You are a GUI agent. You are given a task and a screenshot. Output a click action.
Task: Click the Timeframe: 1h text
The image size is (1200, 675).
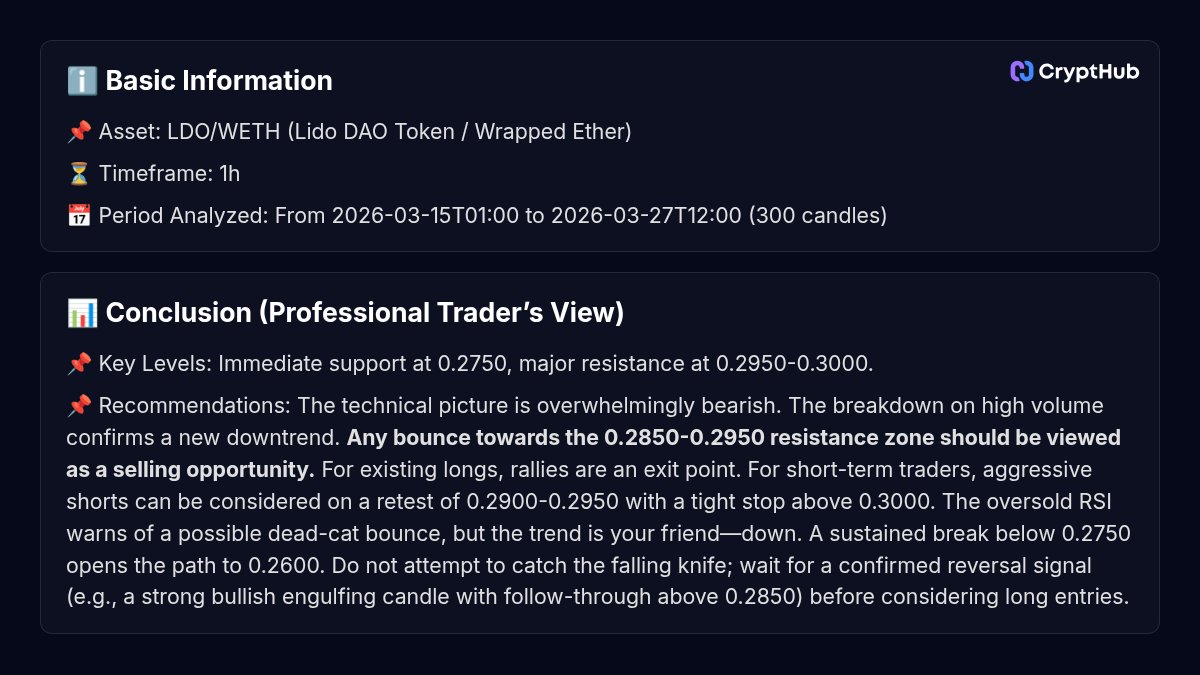pos(169,174)
